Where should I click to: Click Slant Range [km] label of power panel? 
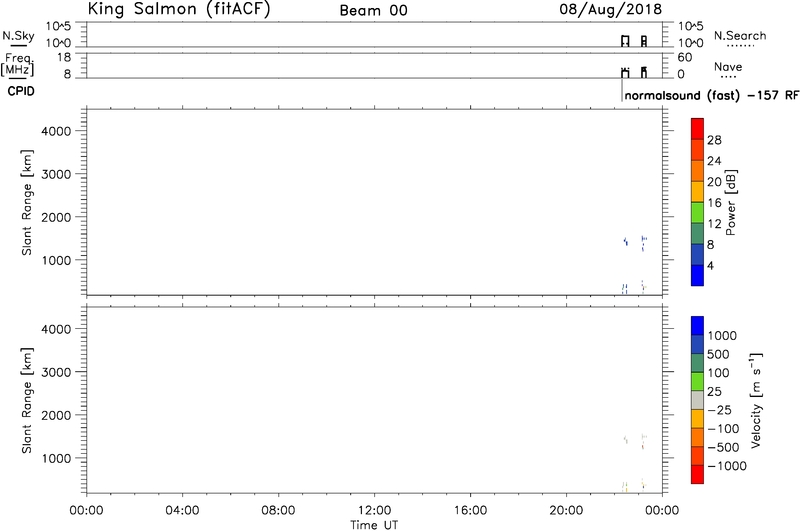tap(27, 203)
